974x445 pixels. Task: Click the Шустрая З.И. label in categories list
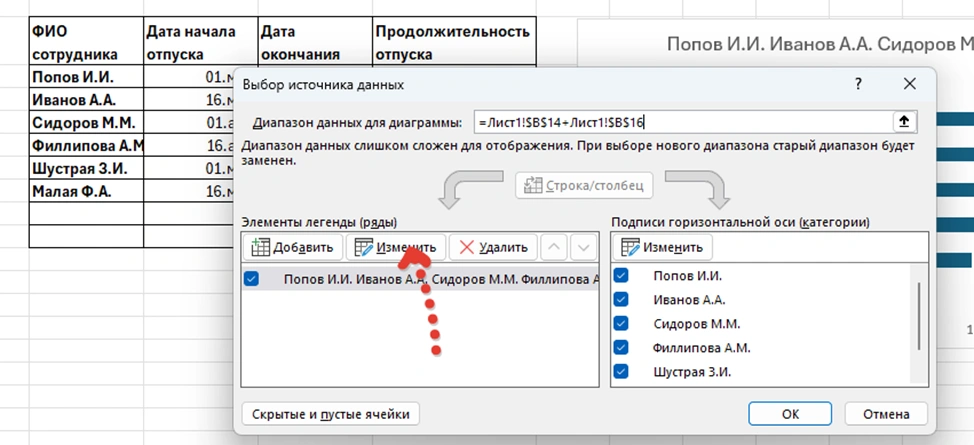[x=692, y=372]
